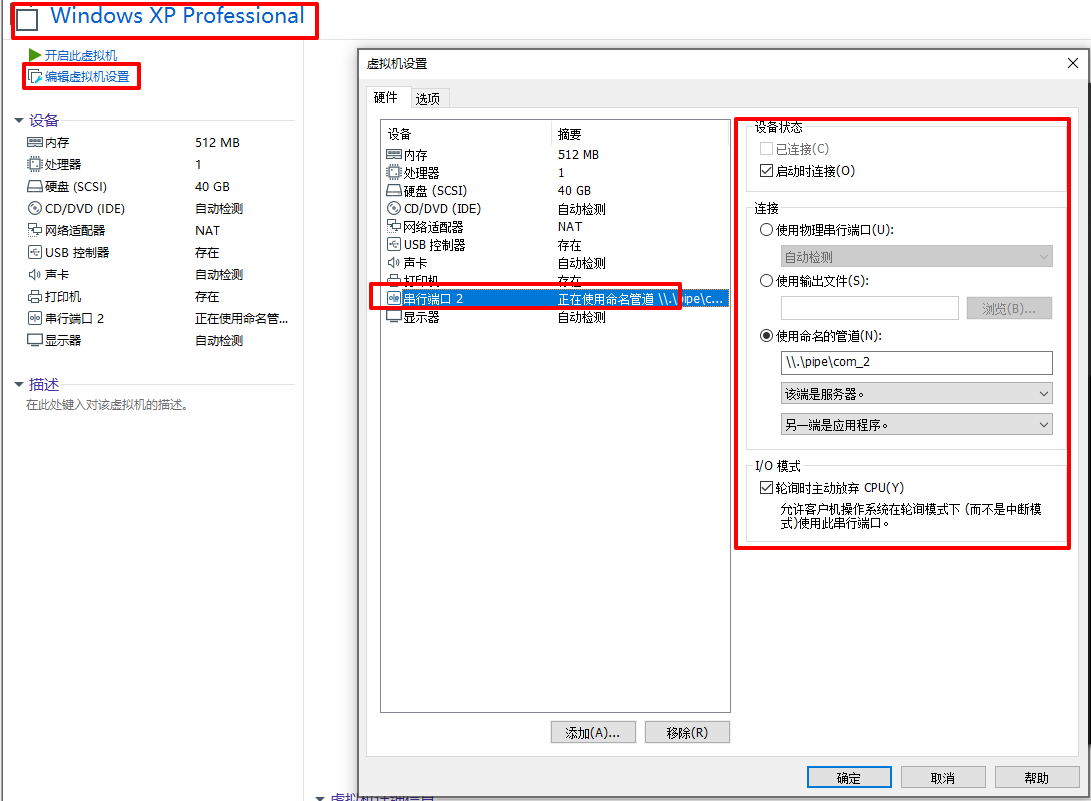Click the edit VM settings icon
1091x801 pixels.
(35, 76)
